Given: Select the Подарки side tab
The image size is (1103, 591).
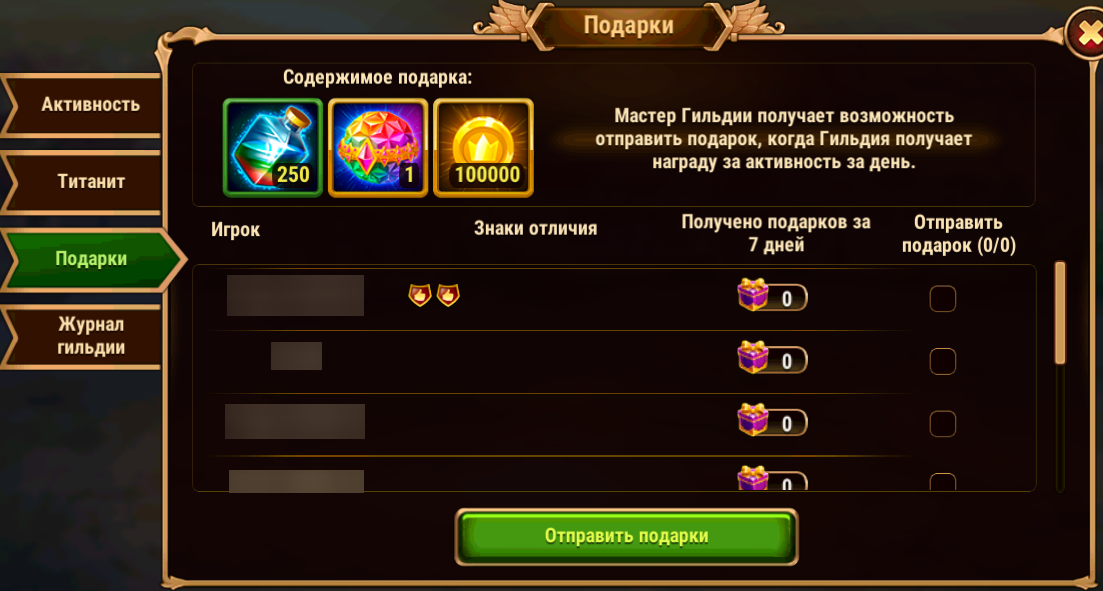Looking at the screenshot, I should coord(91,259).
